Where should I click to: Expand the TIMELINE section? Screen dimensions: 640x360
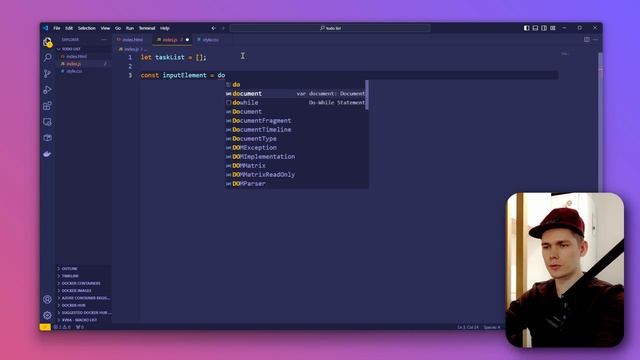pos(83,276)
